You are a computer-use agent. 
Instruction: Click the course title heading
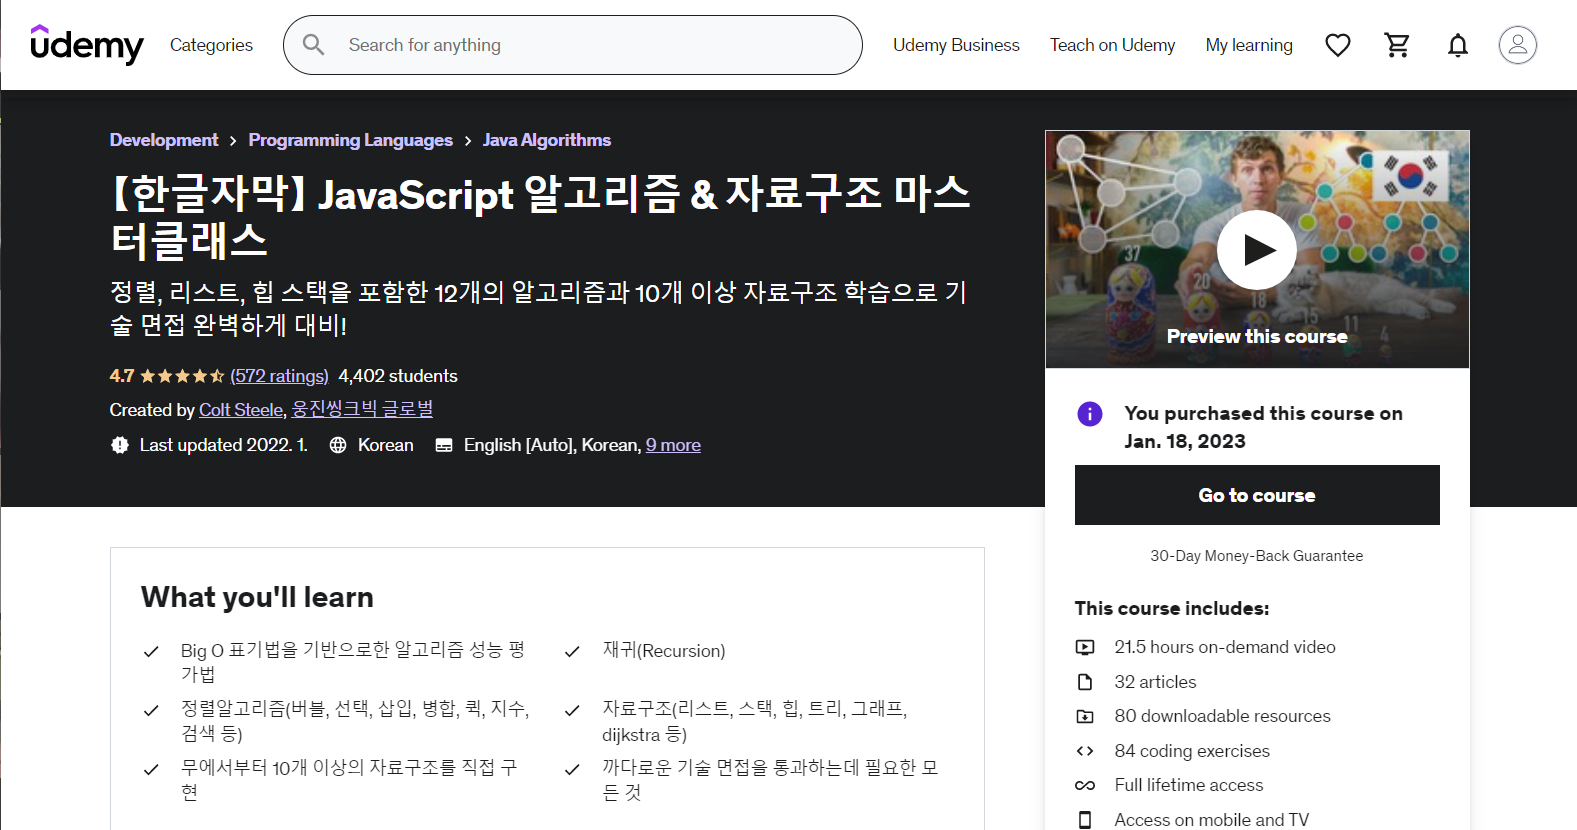[x=540, y=216]
